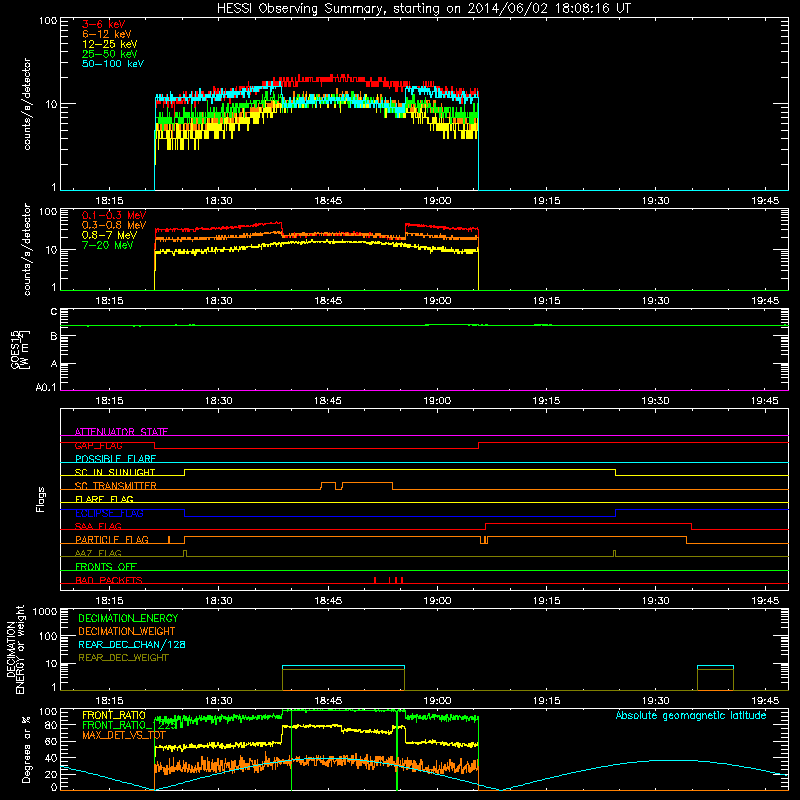Click the 19:30 tick under the GOES15 plot
Image resolution: width=800 pixels, height=800 pixels.
click(x=656, y=401)
